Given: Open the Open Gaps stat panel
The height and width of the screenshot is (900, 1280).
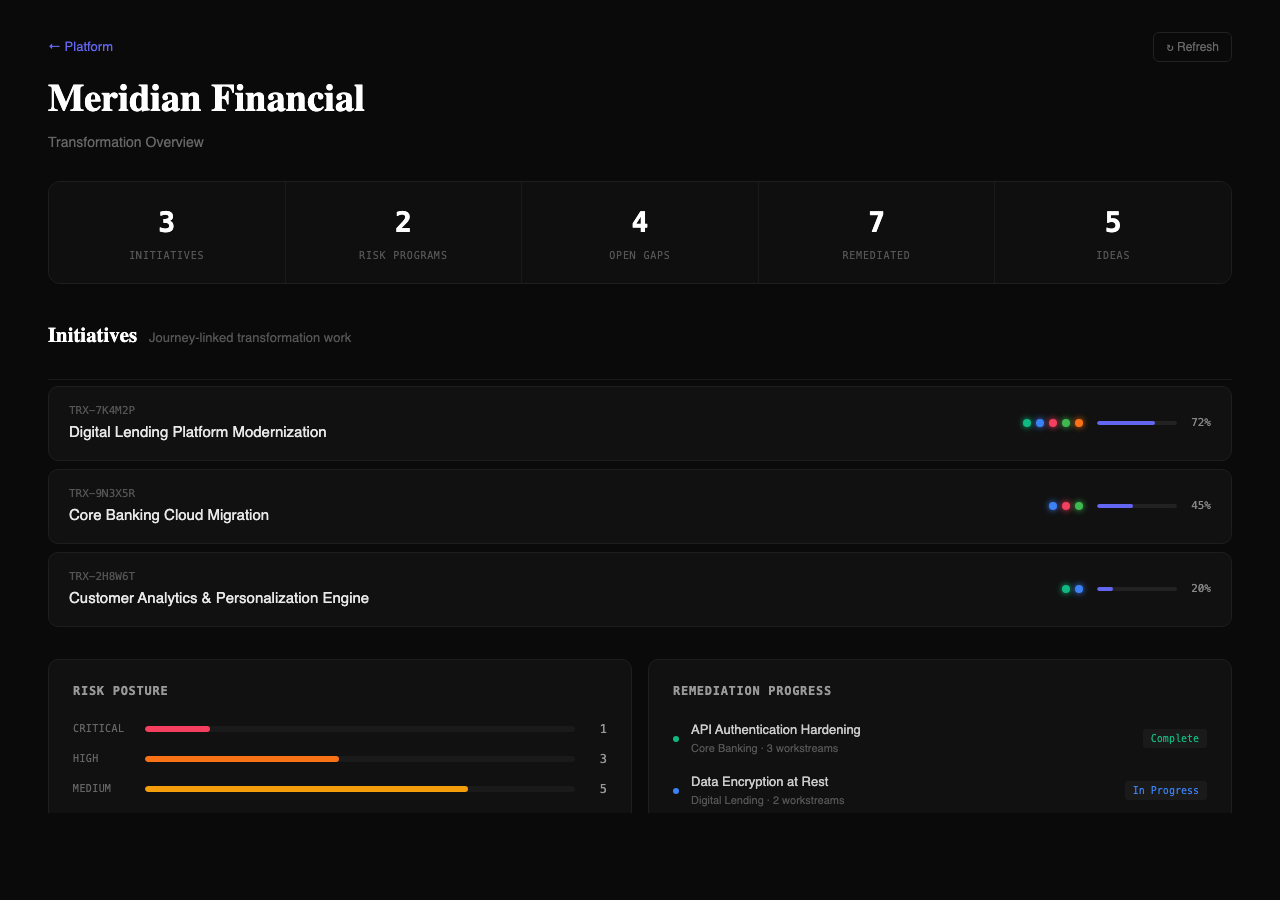Looking at the screenshot, I should point(639,232).
